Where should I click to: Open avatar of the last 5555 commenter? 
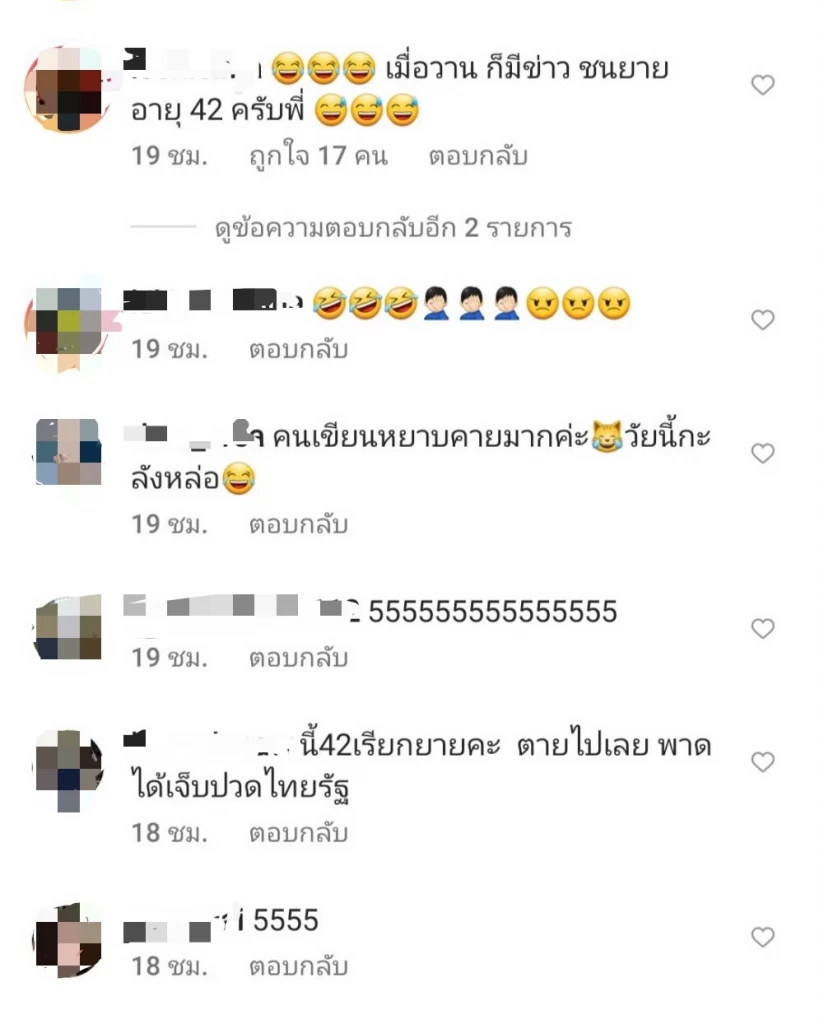coord(68,939)
